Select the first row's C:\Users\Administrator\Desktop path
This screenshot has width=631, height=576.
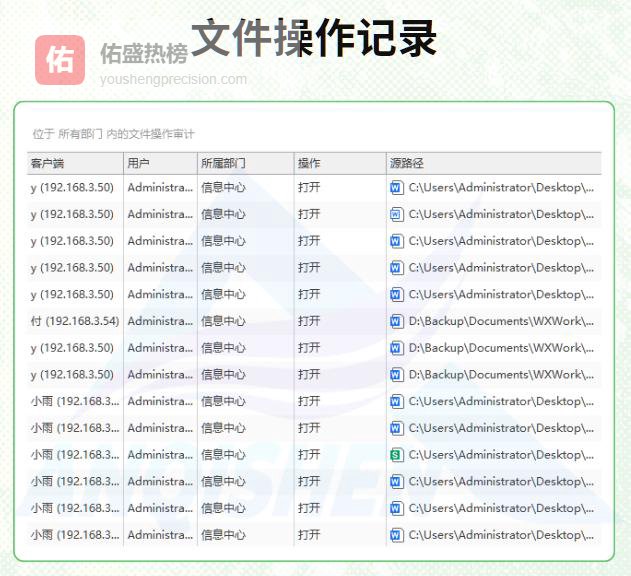pos(501,187)
